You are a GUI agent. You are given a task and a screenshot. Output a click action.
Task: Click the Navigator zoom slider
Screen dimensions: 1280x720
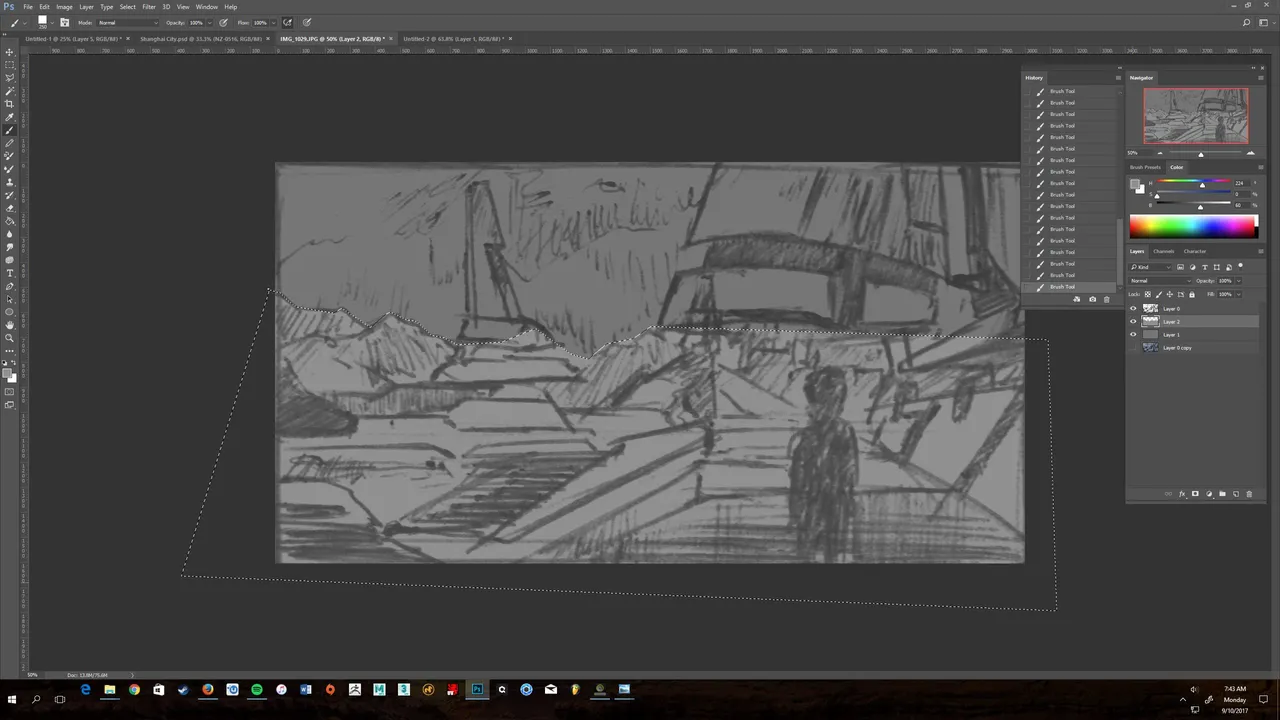click(x=1200, y=153)
